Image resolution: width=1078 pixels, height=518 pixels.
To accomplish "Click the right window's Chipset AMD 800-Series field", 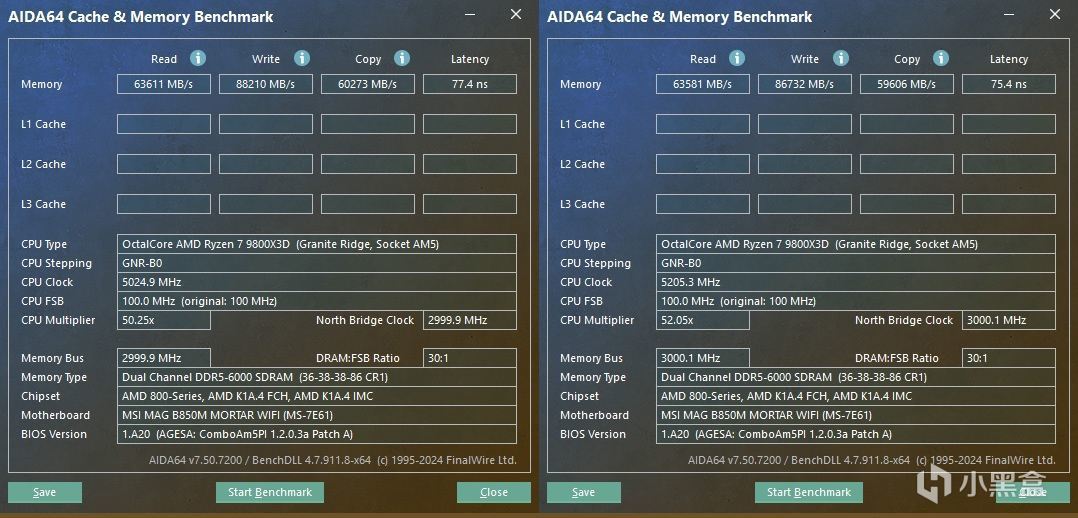I will point(856,396).
